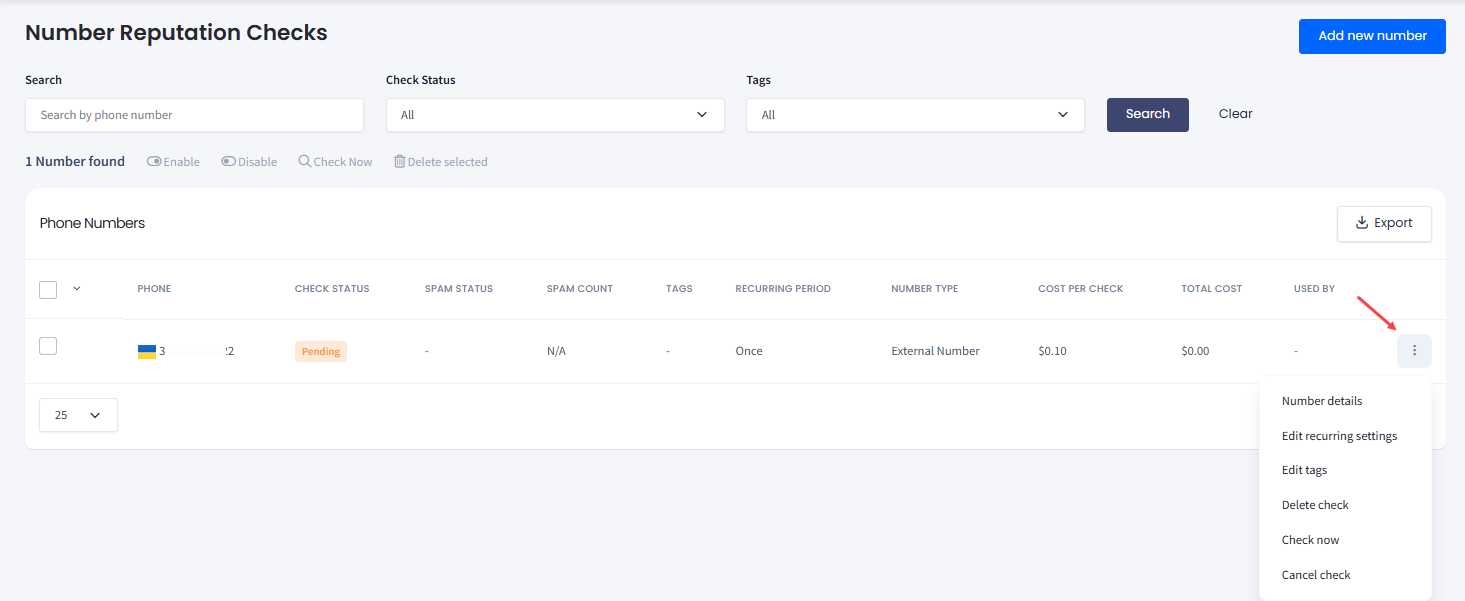Click the Search button

point(1148,115)
